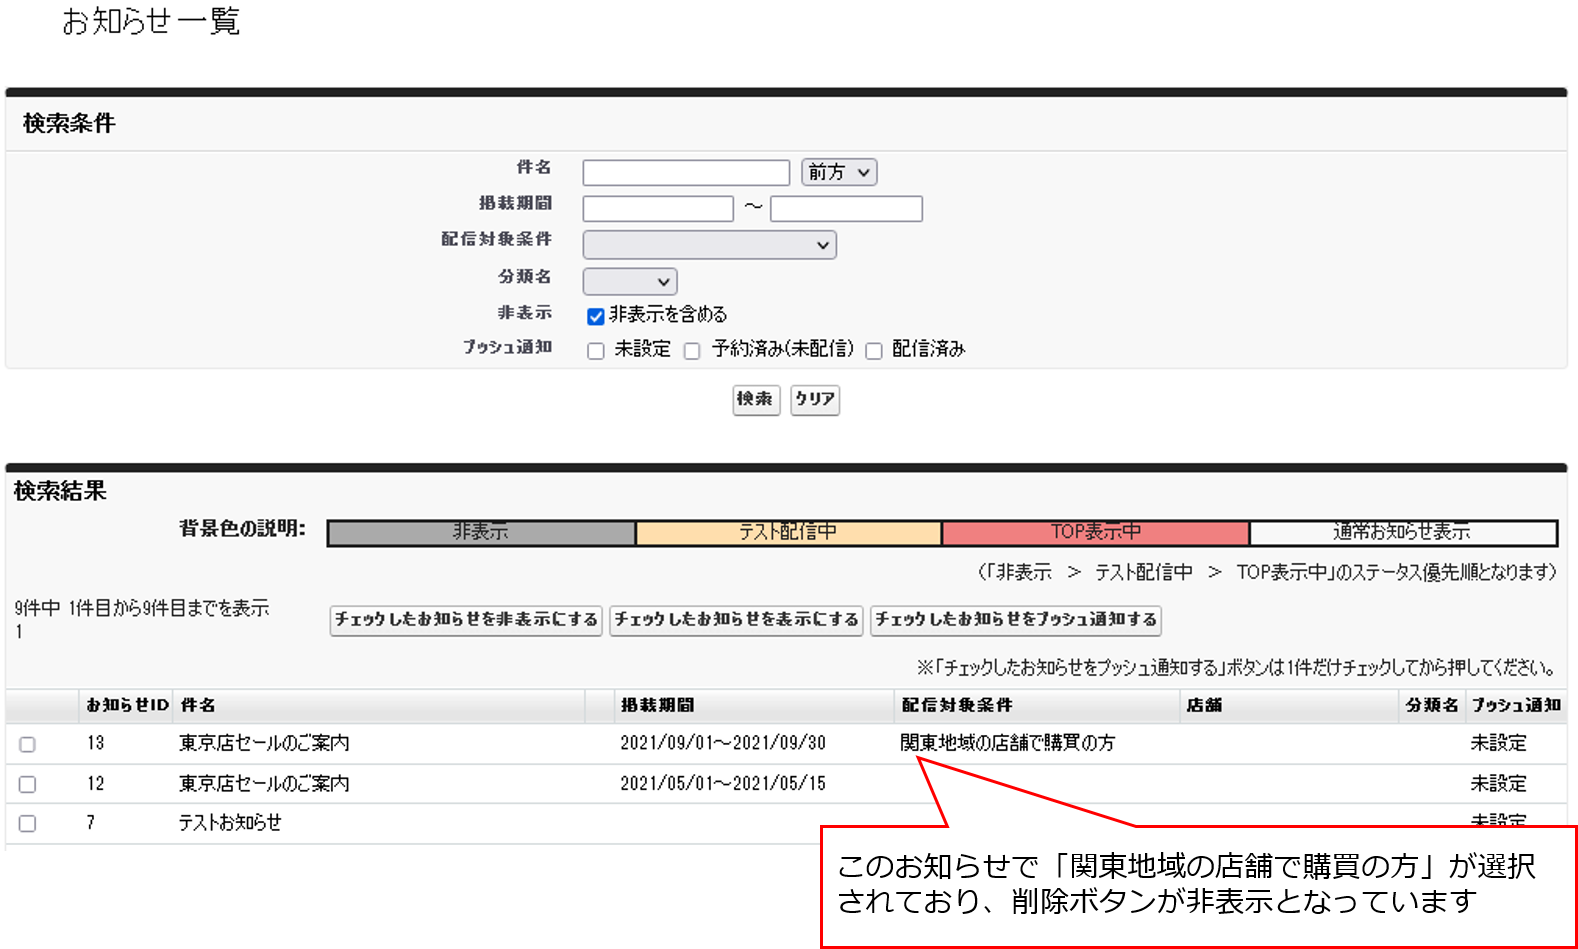
Task: Expand the 配信対象条件 dropdown
Action: click(709, 245)
